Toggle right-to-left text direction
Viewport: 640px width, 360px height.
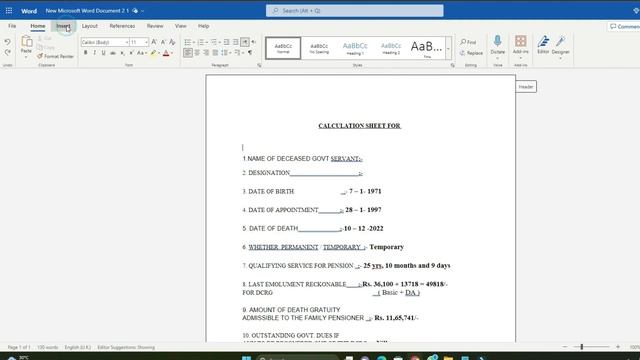pos(253,42)
